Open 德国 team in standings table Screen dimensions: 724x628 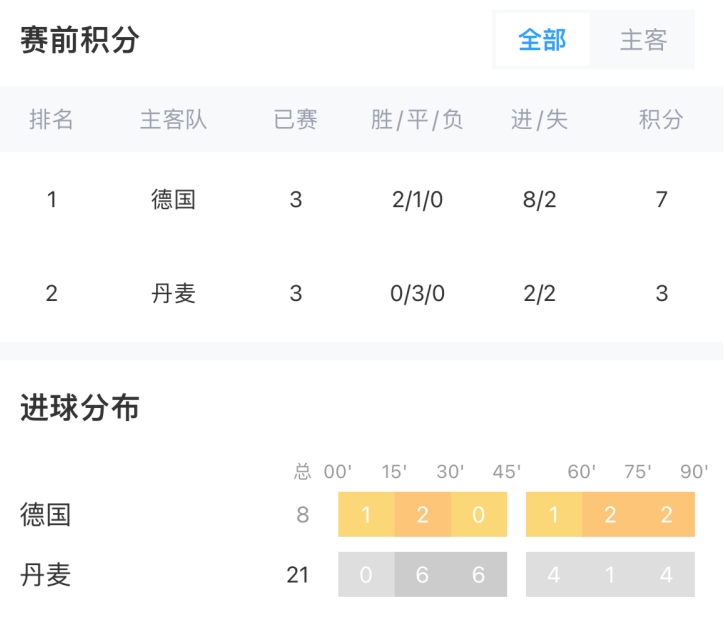[x=173, y=199]
